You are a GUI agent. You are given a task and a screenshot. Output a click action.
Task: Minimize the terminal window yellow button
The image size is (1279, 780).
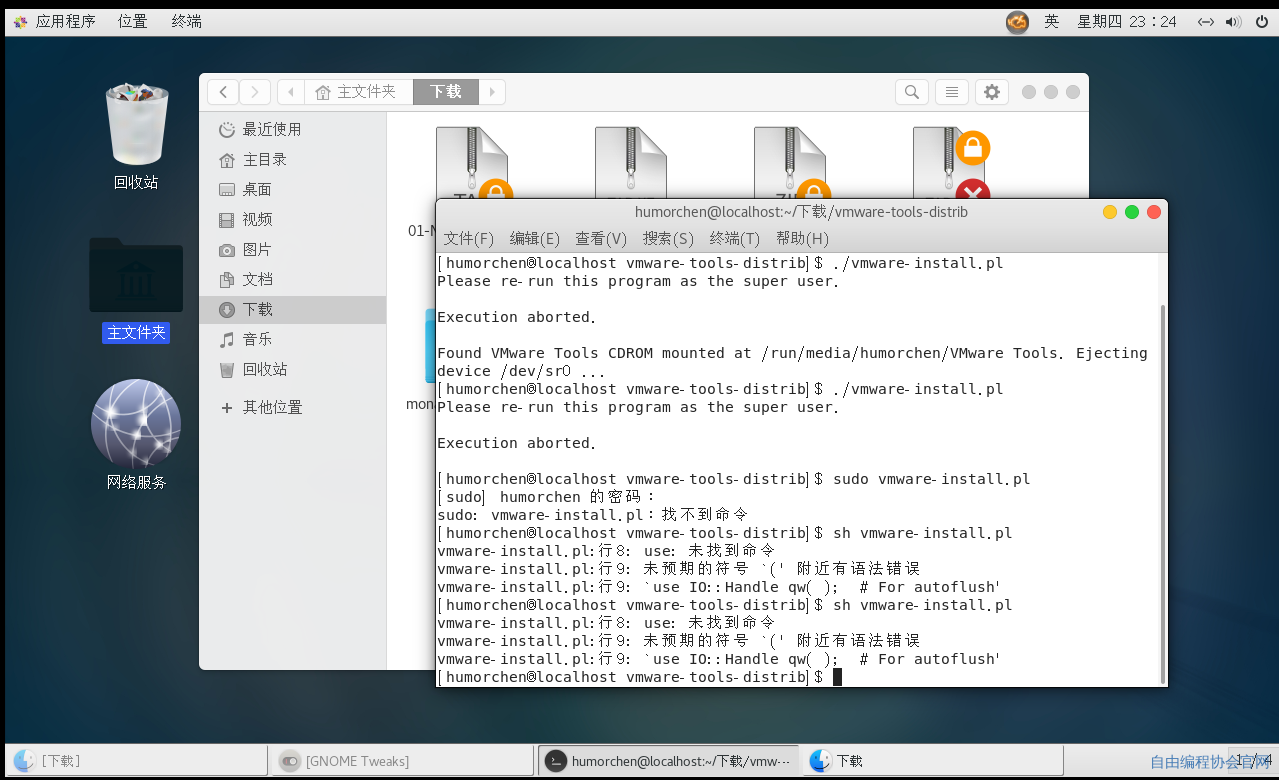1110,212
